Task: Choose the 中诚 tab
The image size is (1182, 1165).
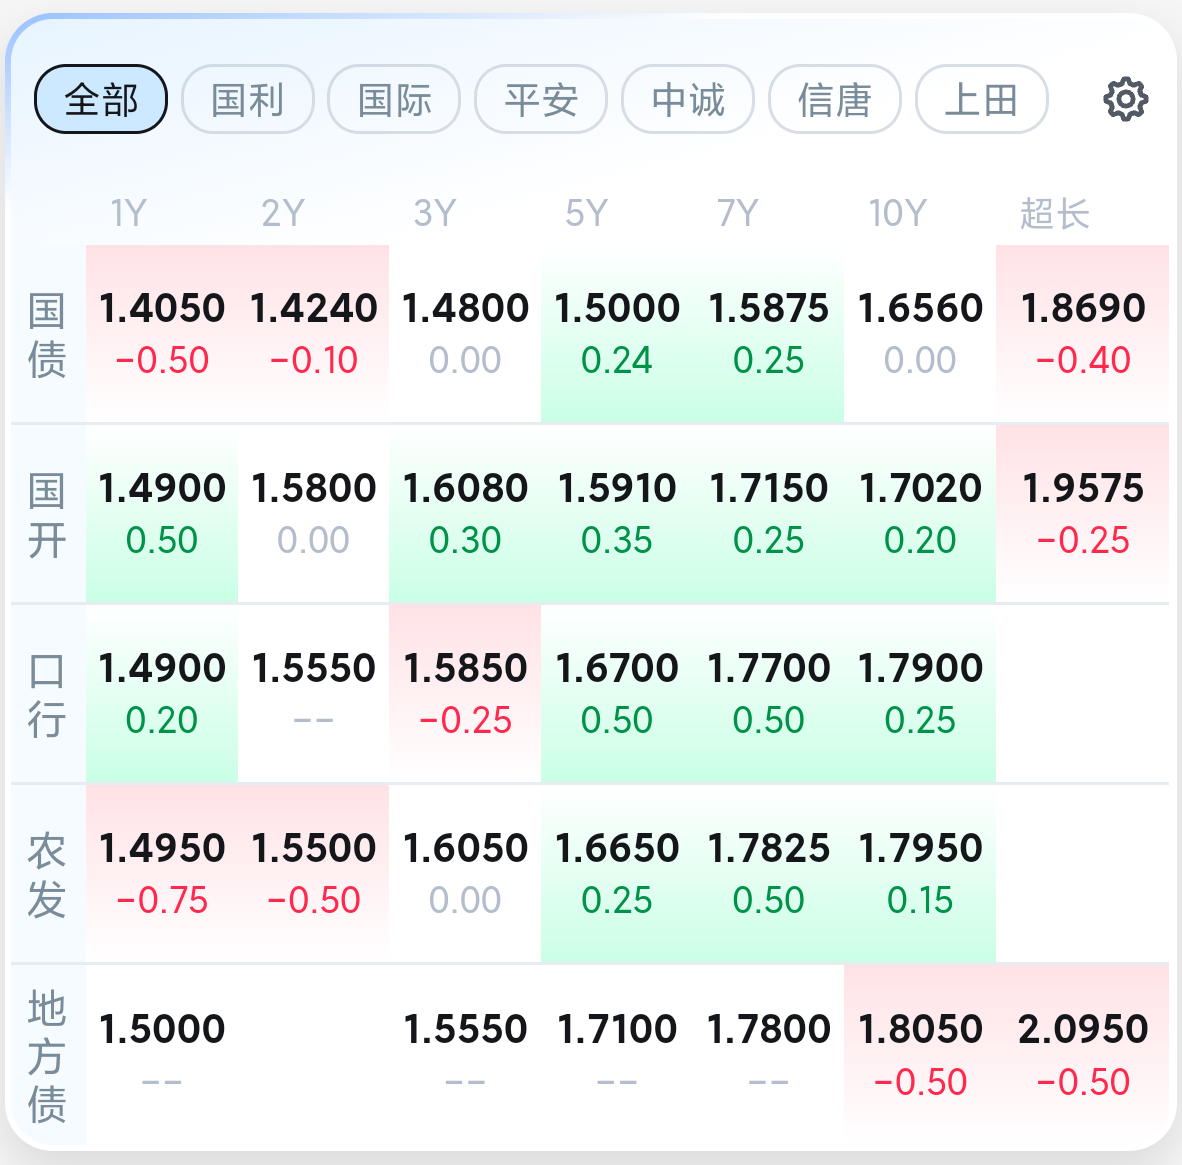Action: 688,99
